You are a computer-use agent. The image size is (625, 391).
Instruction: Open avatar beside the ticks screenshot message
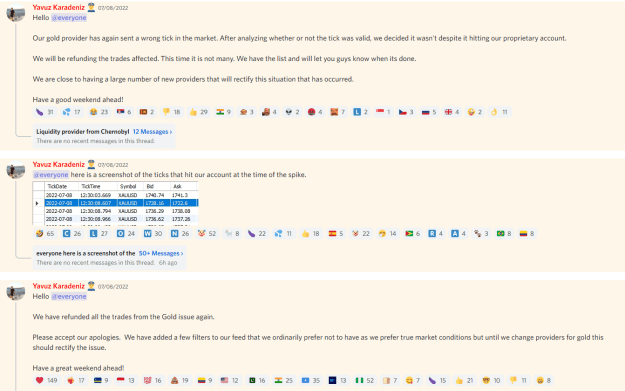tap(16, 170)
